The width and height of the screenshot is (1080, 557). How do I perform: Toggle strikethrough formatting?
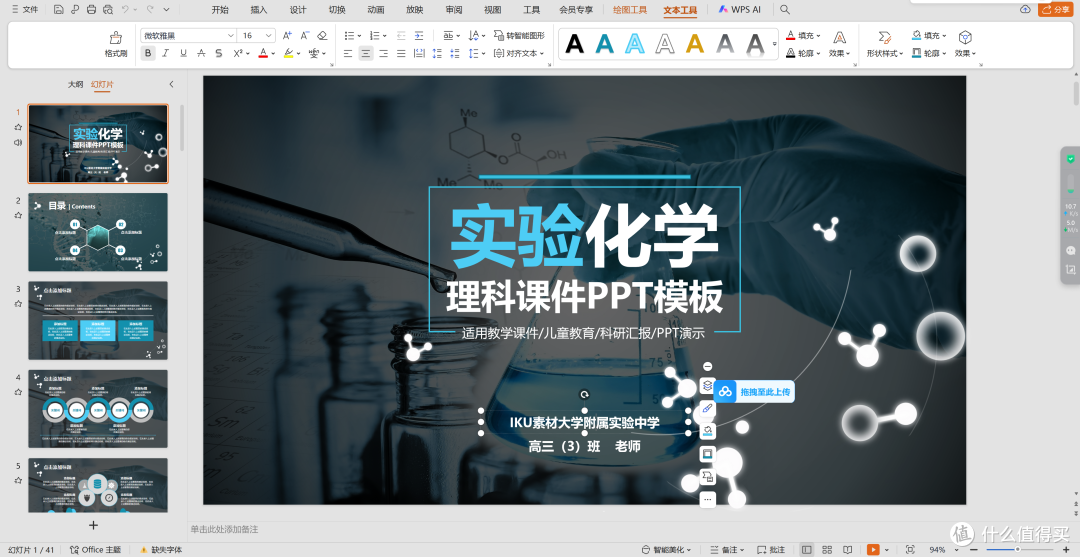[201, 53]
